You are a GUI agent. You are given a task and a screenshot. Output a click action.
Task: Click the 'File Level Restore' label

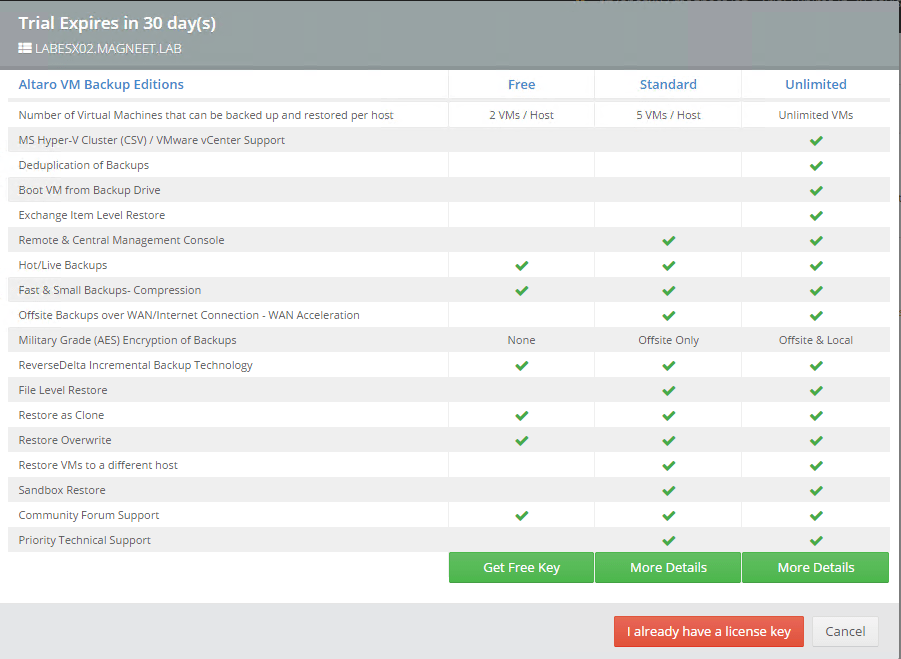[x=63, y=390]
